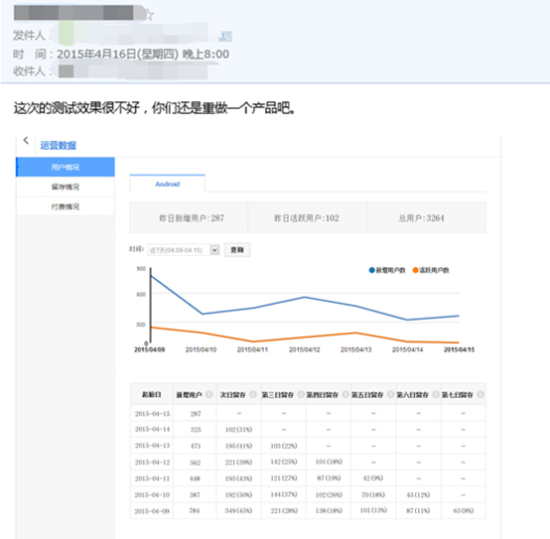Open the 时间 date range dropdown arrow
The width and height of the screenshot is (550, 539).
coord(215,250)
